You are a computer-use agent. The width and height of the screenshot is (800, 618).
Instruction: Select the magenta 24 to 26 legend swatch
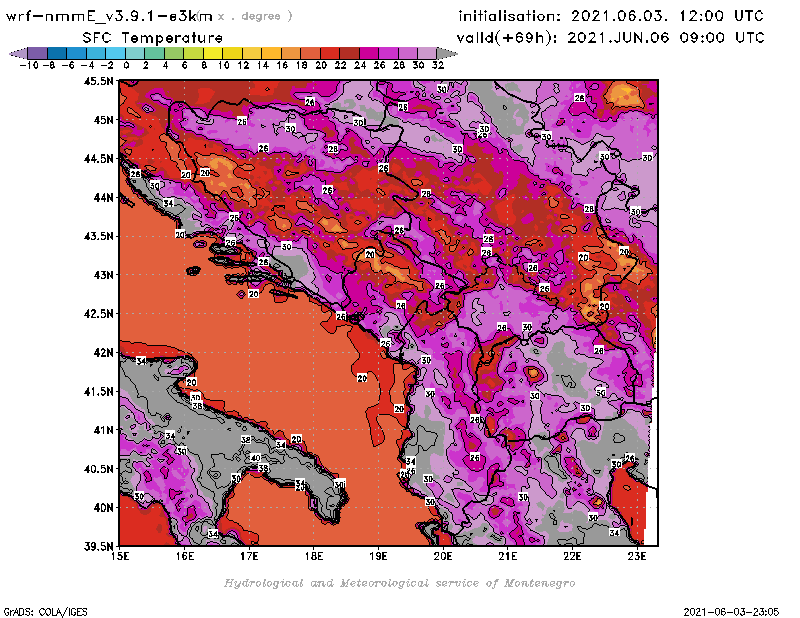tap(369, 53)
